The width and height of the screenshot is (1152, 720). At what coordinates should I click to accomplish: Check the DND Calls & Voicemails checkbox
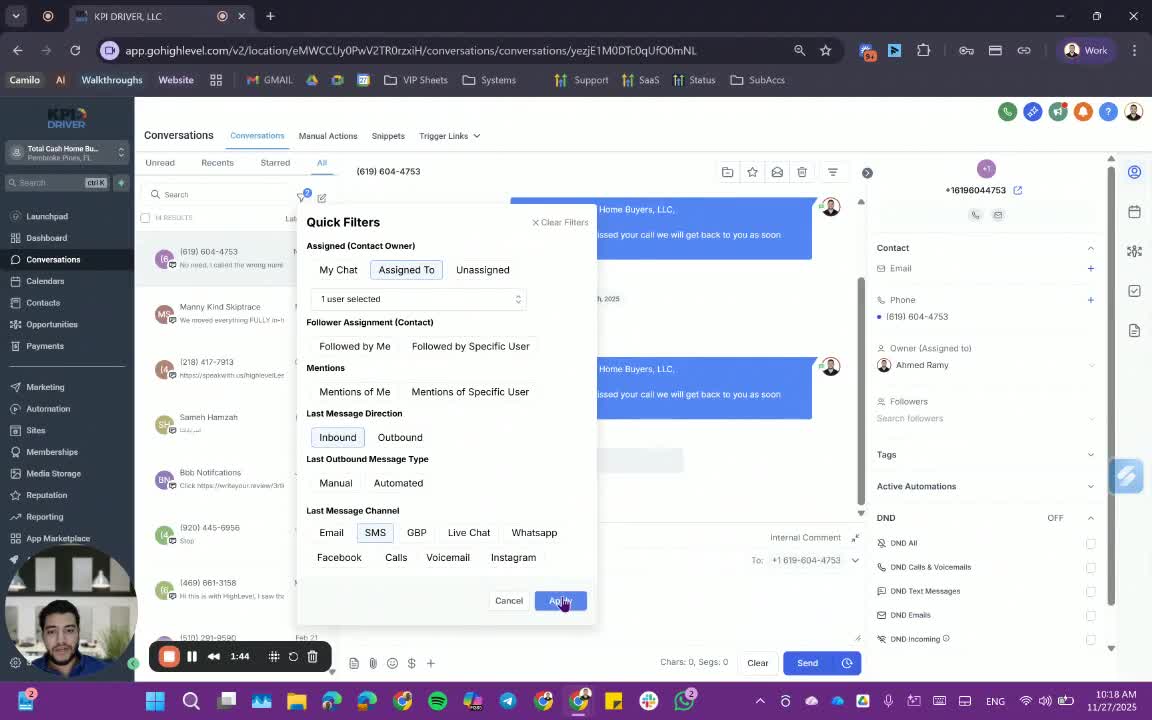(x=1090, y=568)
